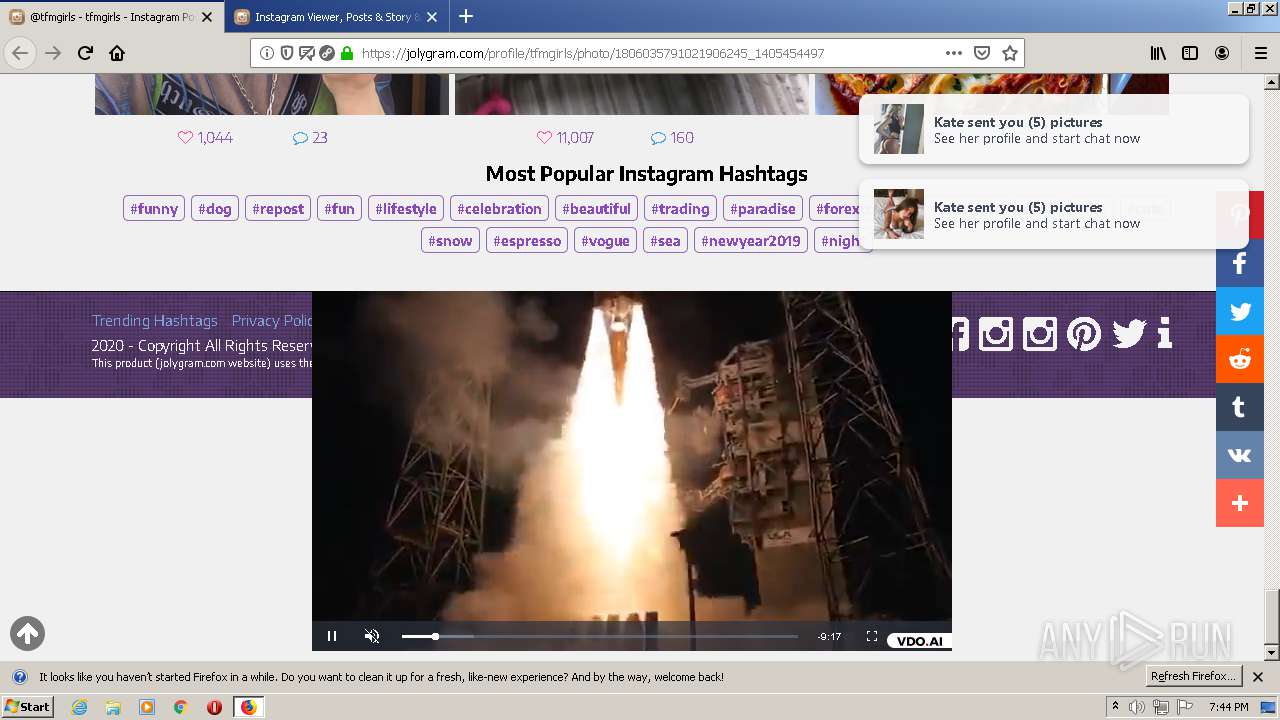Viewport: 1280px width, 720px height.
Task: Save page to Pocket
Action: tap(982, 53)
